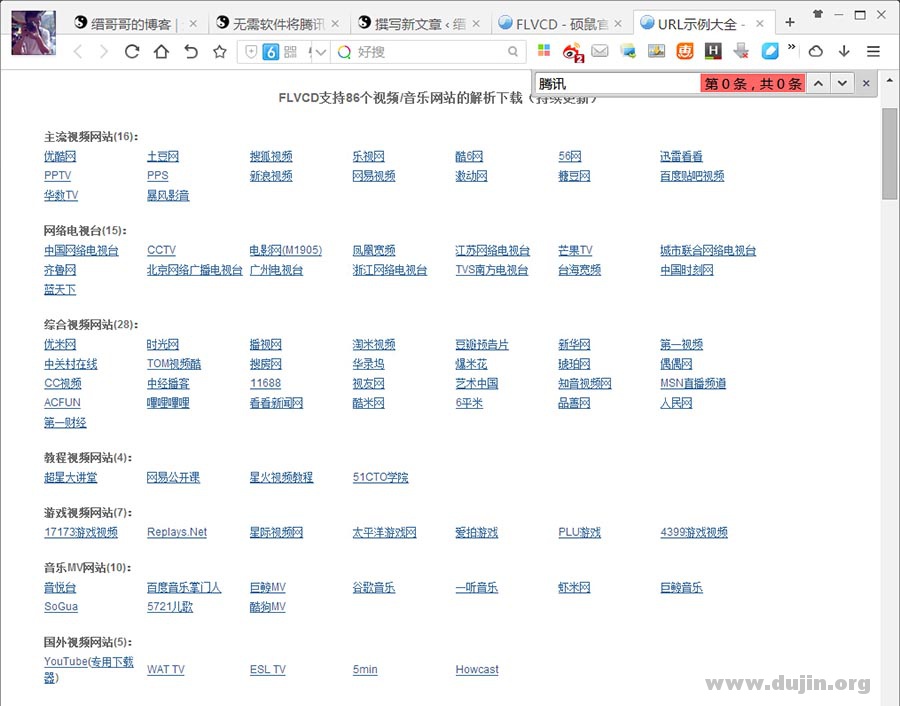This screenshot has width=900, height=706.
Task: Open the 蓝天下 link
Action: [60, 289]
